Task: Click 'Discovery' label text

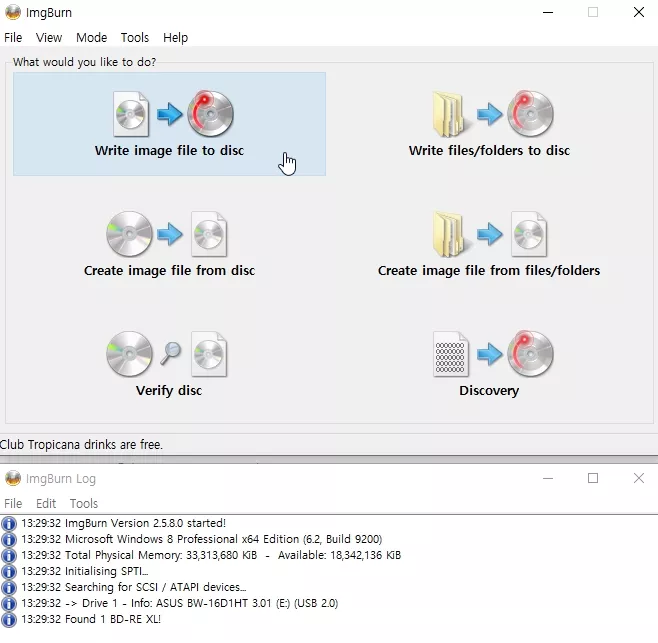Action: point(489,391)
